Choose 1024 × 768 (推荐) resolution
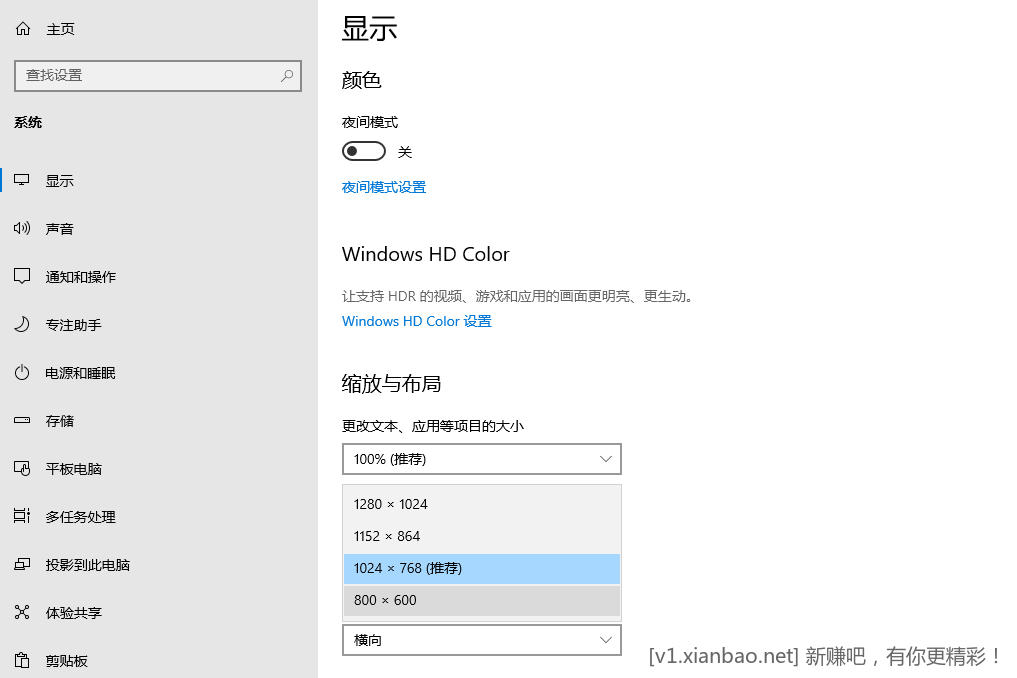Viewport: 1017px width, 678px height. [x=481, y=568]
